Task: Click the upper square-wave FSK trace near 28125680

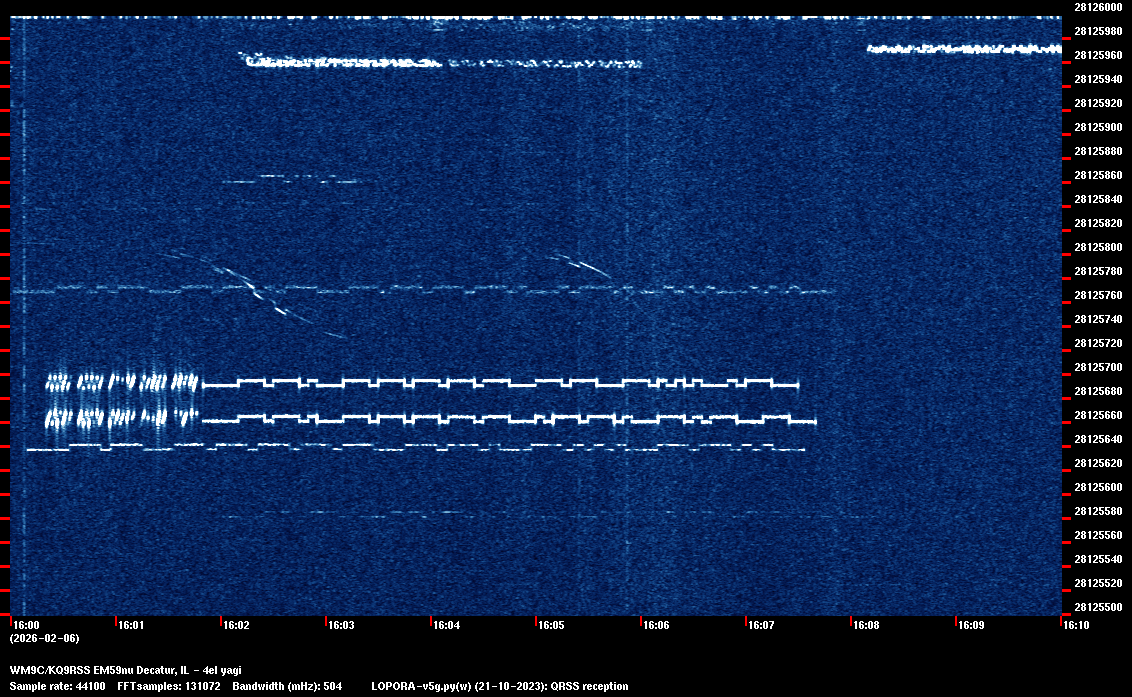Action: [500, 383]
